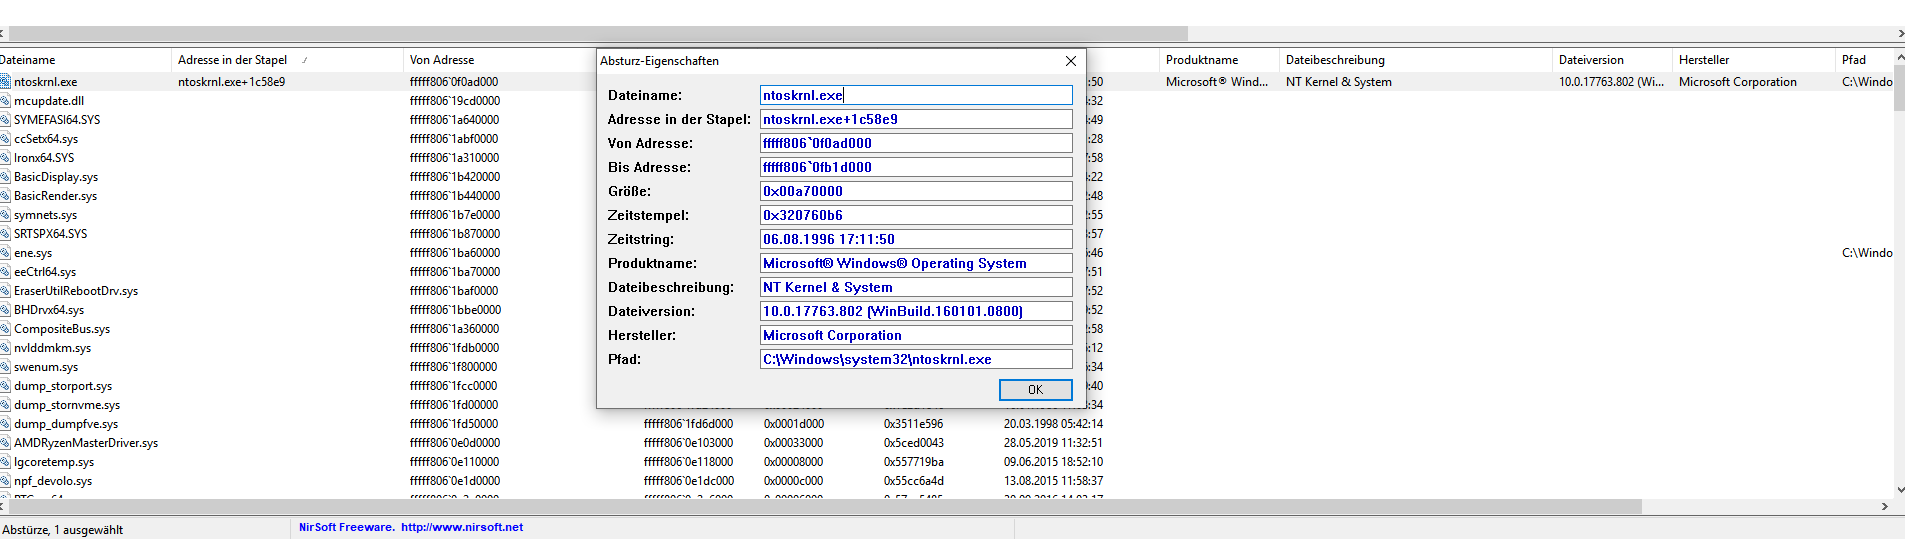Click the file icon beside CompositeBus.sys
The image size is (1905, 539).
(5, 329)
